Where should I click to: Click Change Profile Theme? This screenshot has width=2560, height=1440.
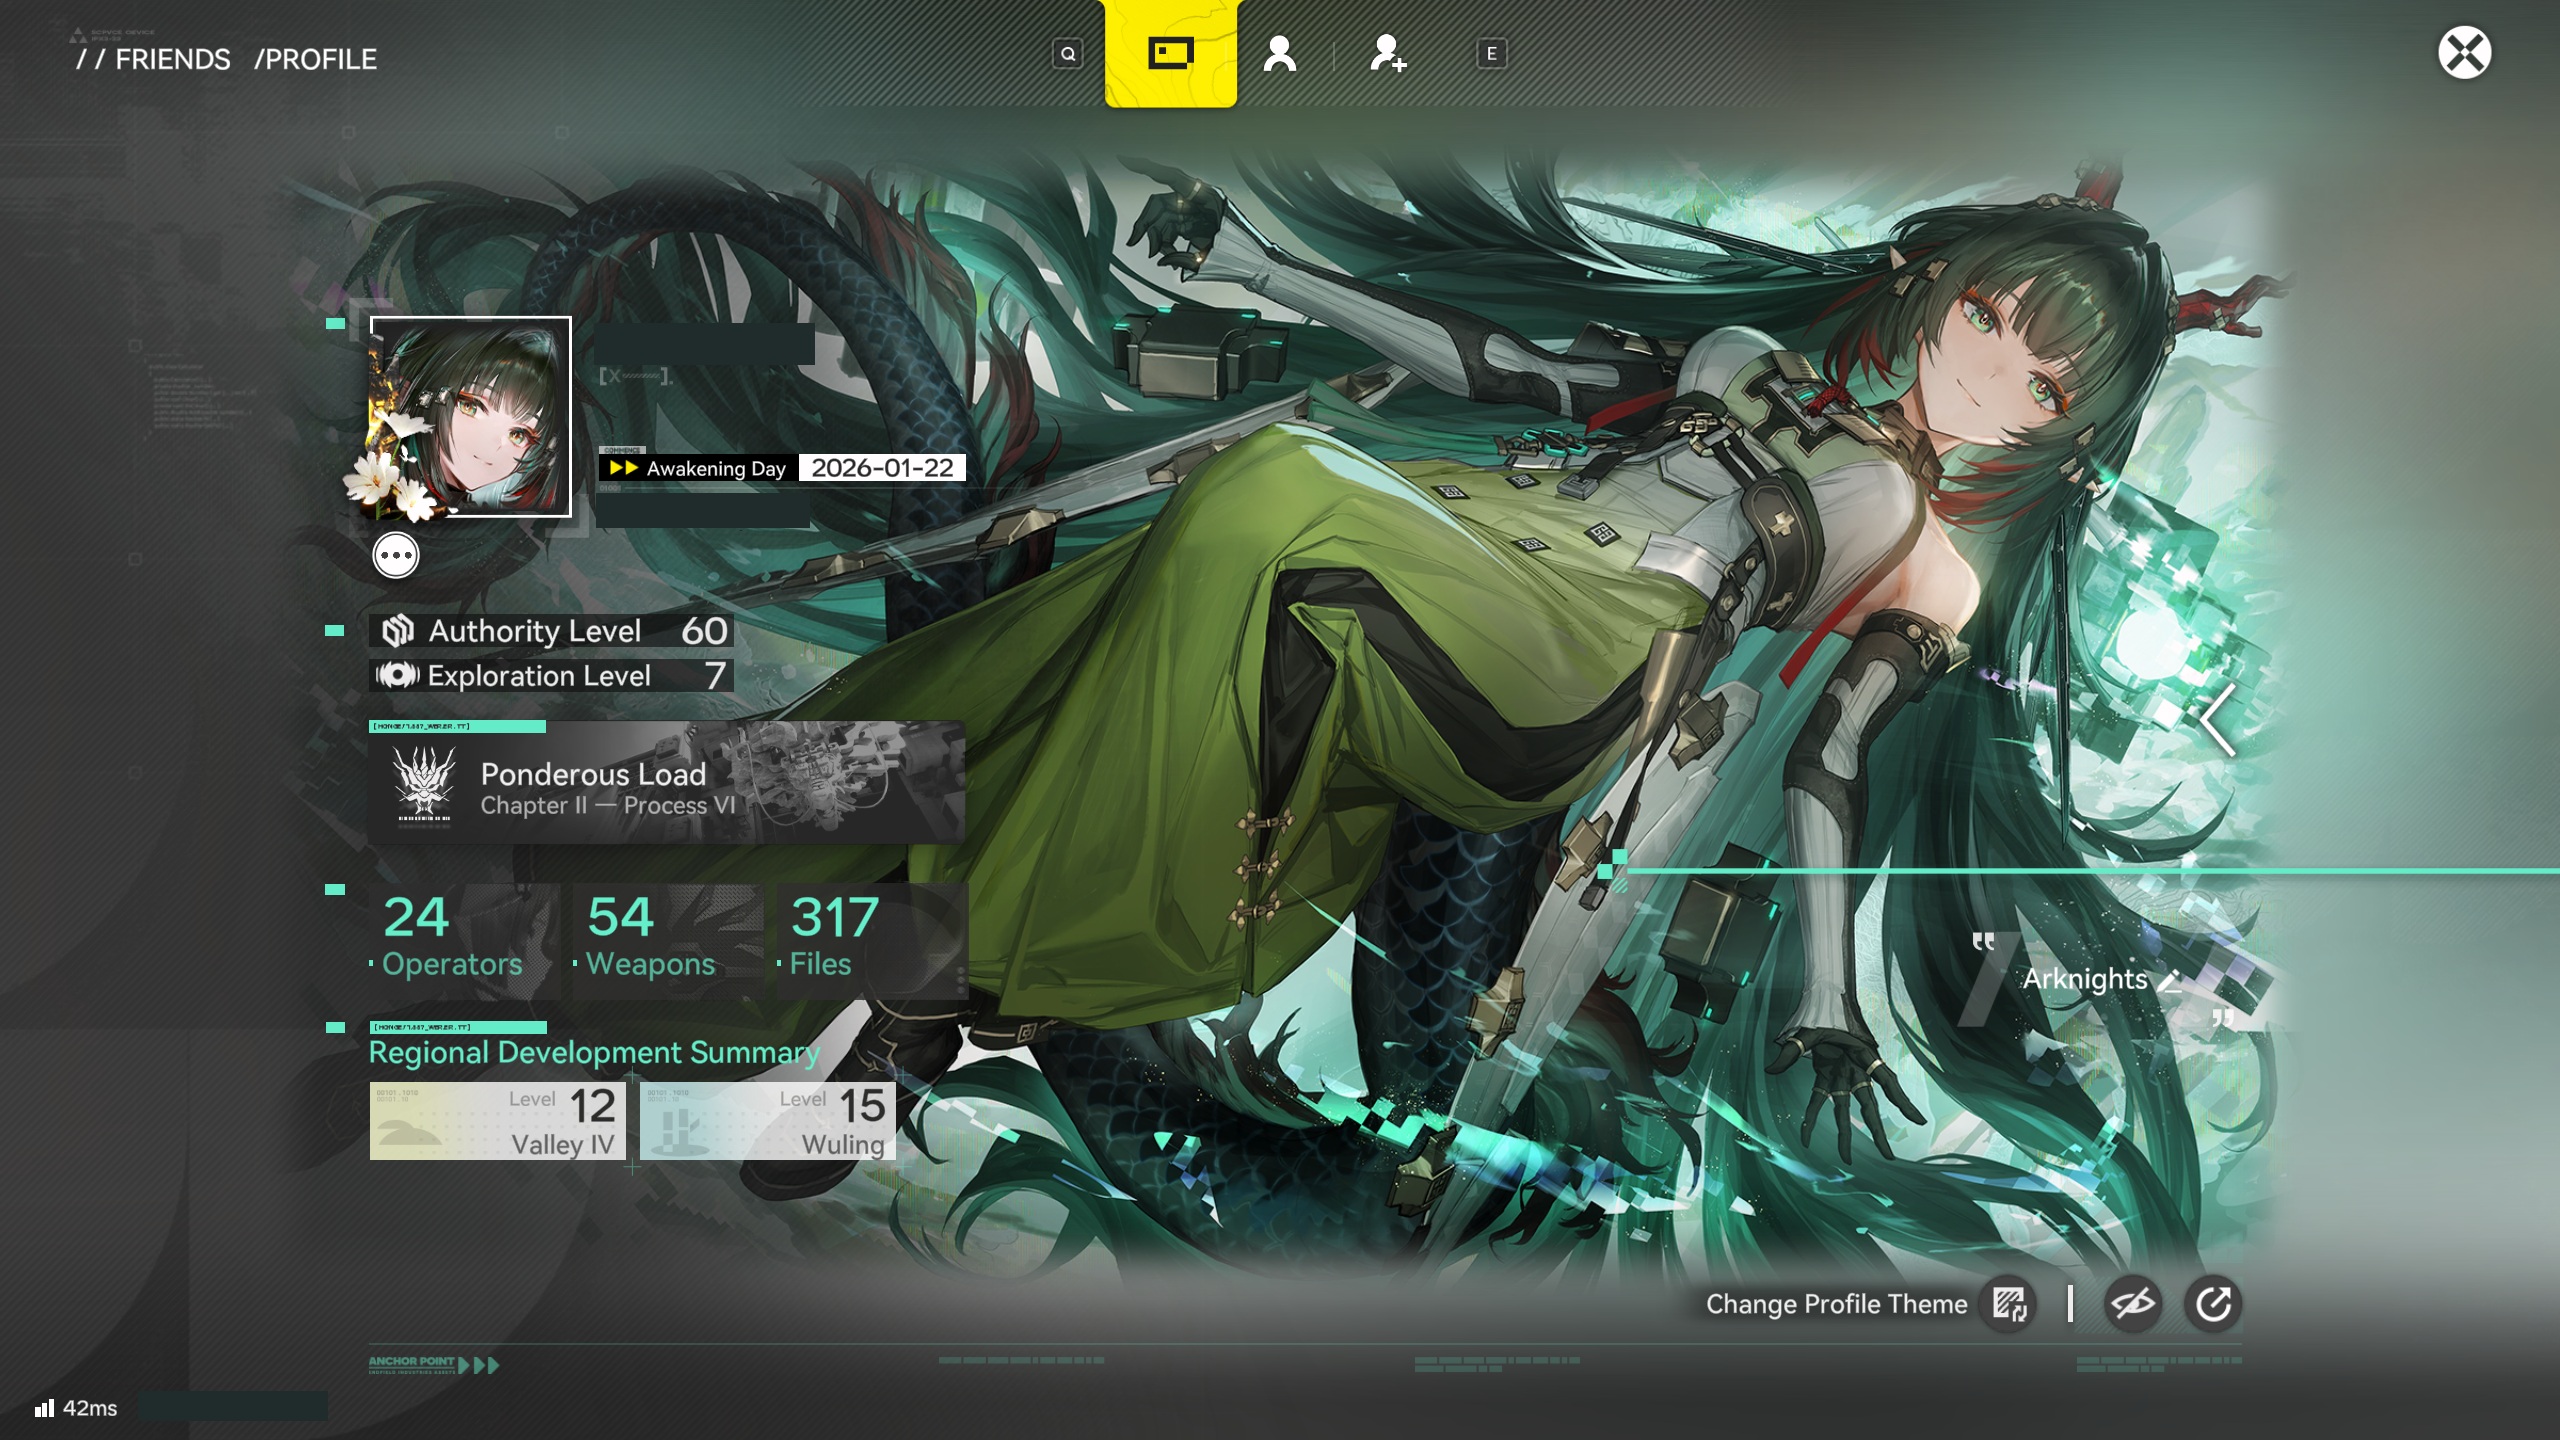coord(1836,1304)
